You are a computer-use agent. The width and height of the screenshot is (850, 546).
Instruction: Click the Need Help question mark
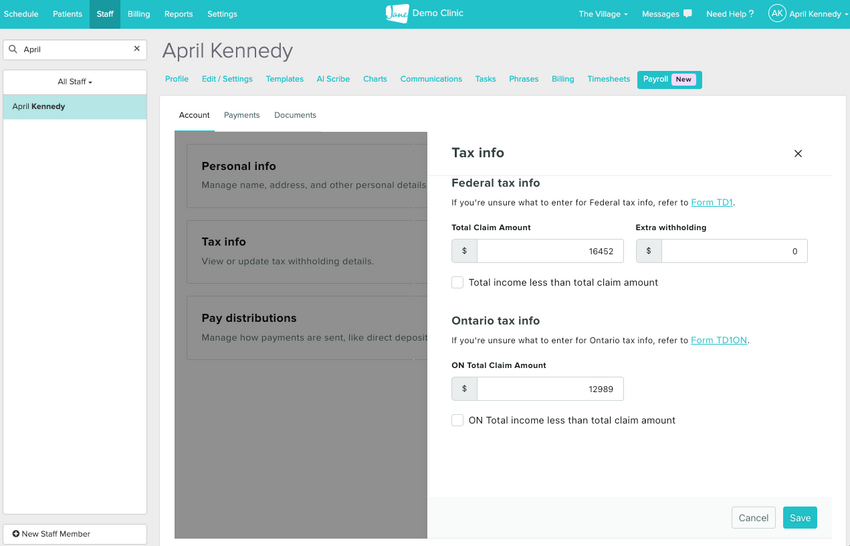pos(751,14)
